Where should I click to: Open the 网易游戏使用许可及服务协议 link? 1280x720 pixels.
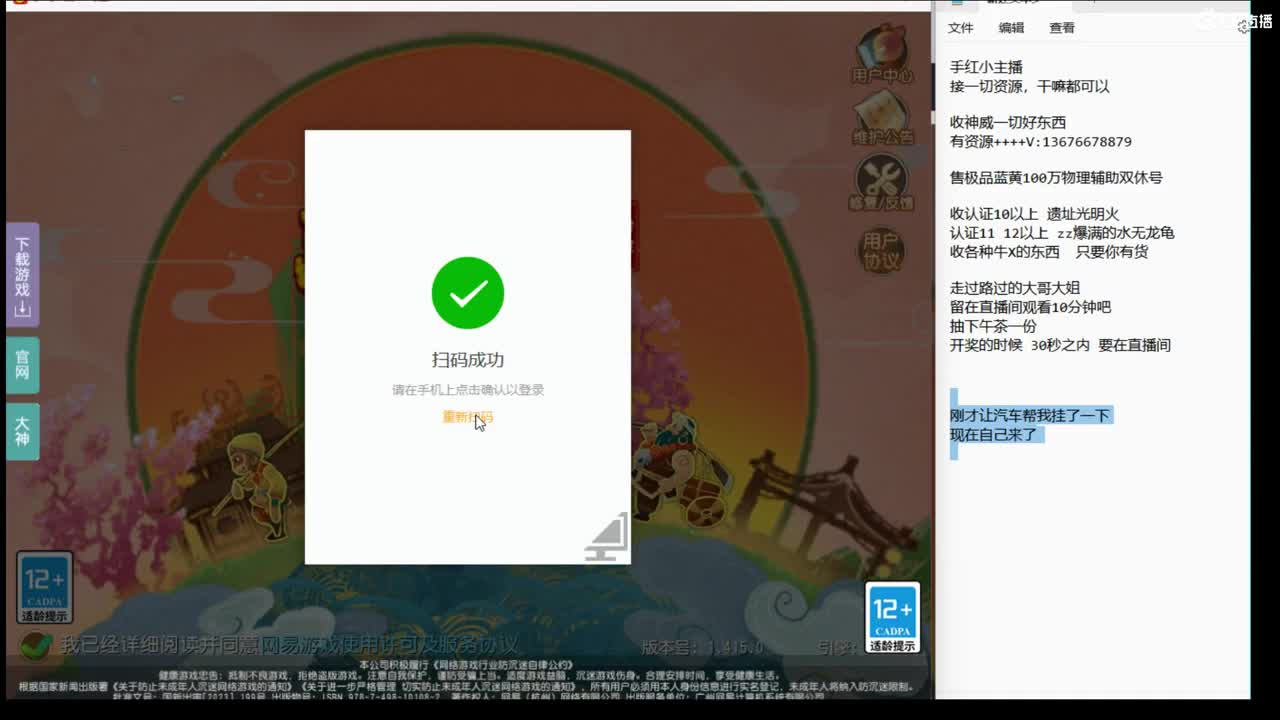click(x=389, y=645)
